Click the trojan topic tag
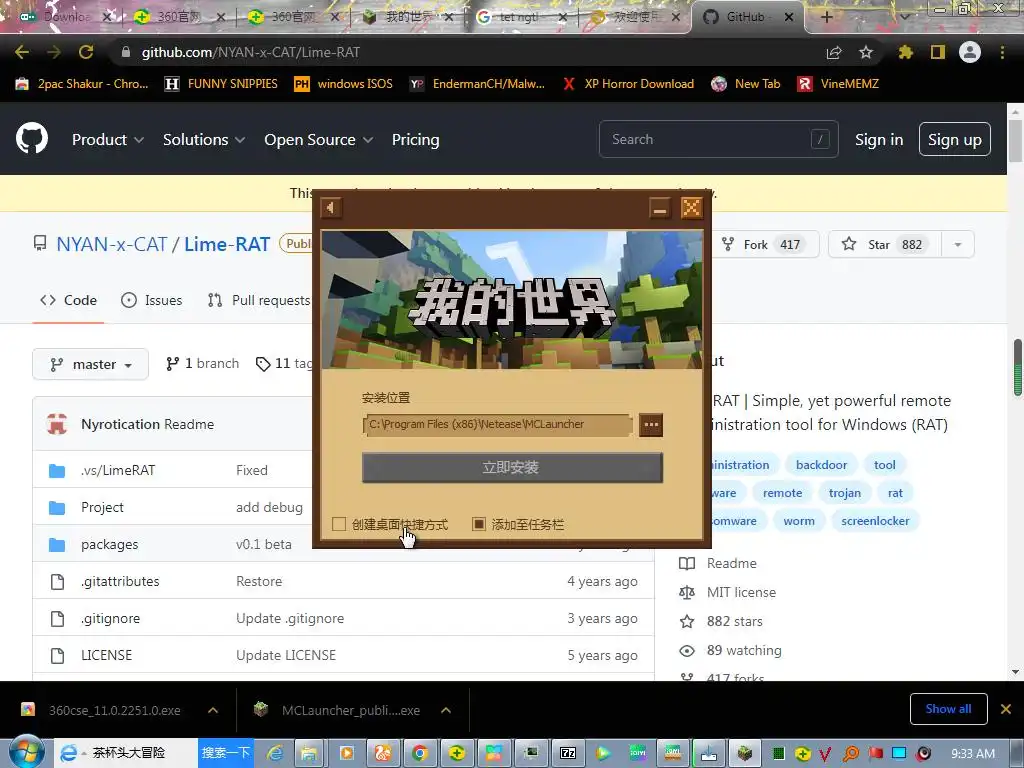Viewport: 1024px width, 768px height. (x=844, y=493)
